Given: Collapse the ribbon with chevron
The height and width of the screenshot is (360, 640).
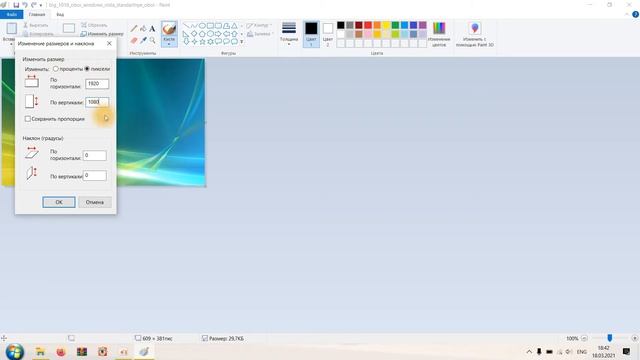Looking at the screenshot, I should click(x=627, y=14).
